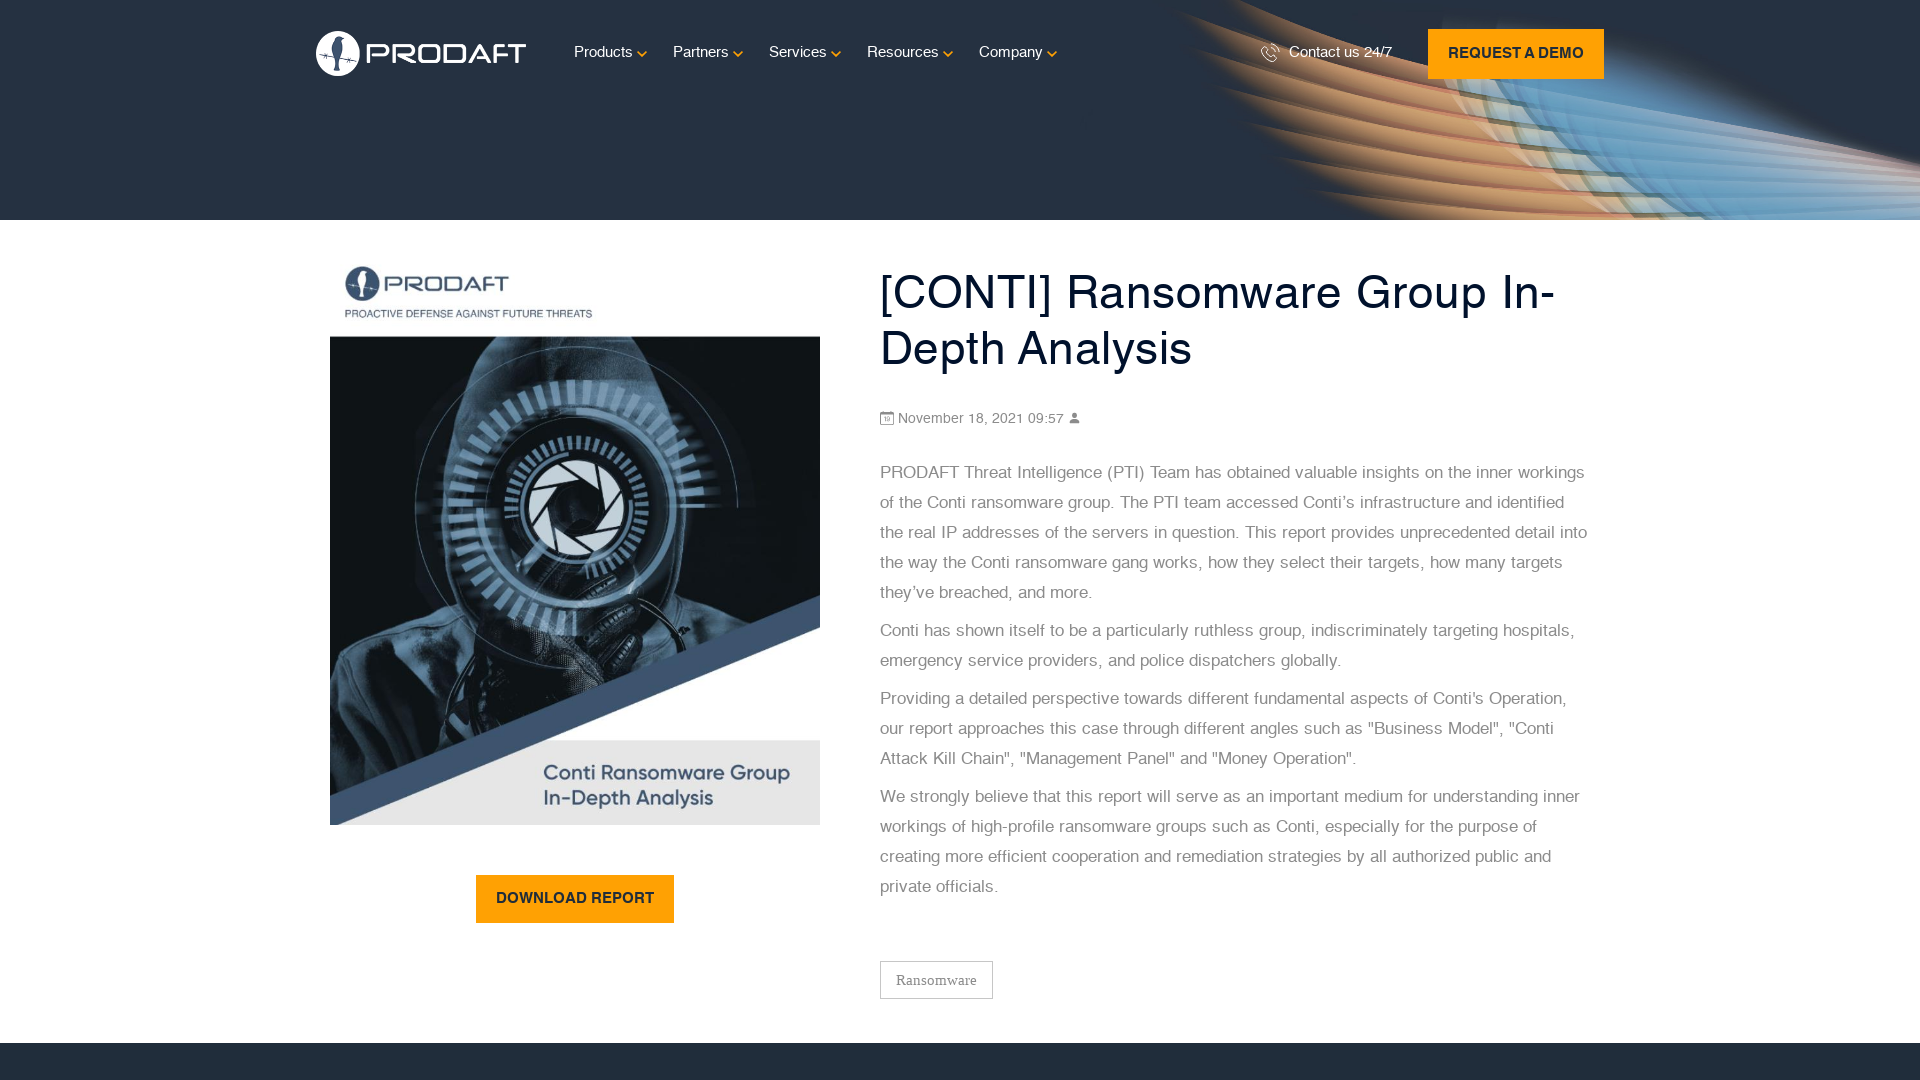Click the November 18, 2021 09:57 date
Image resolution: width=1920 pixels, height=1080 pixels.
pyautogui.click(x=980, y=418)
